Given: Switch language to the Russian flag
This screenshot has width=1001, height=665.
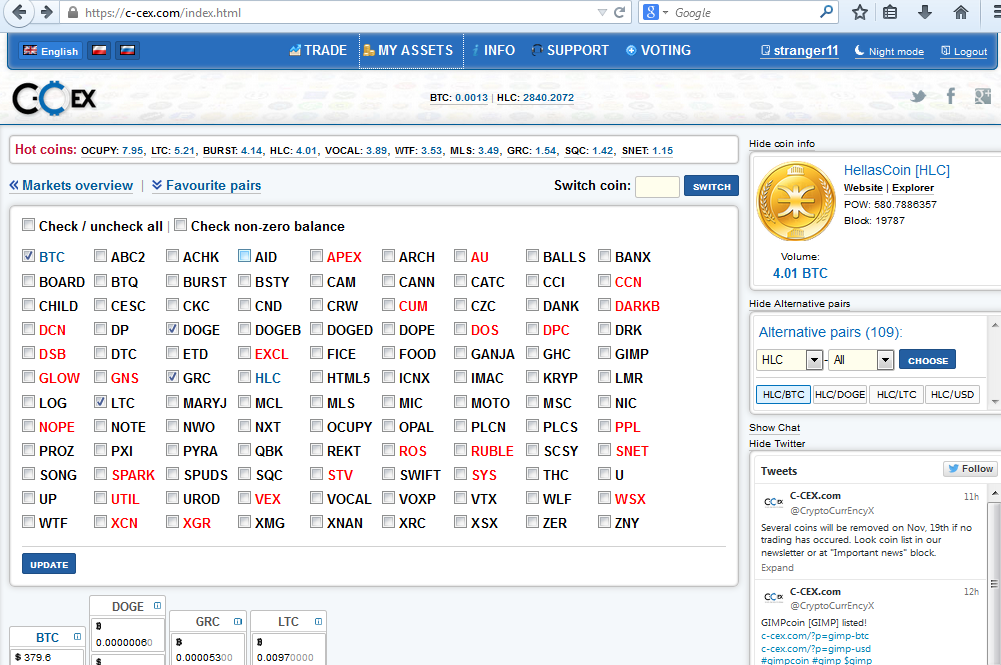Looking at the screenshot, I should 127,50.
